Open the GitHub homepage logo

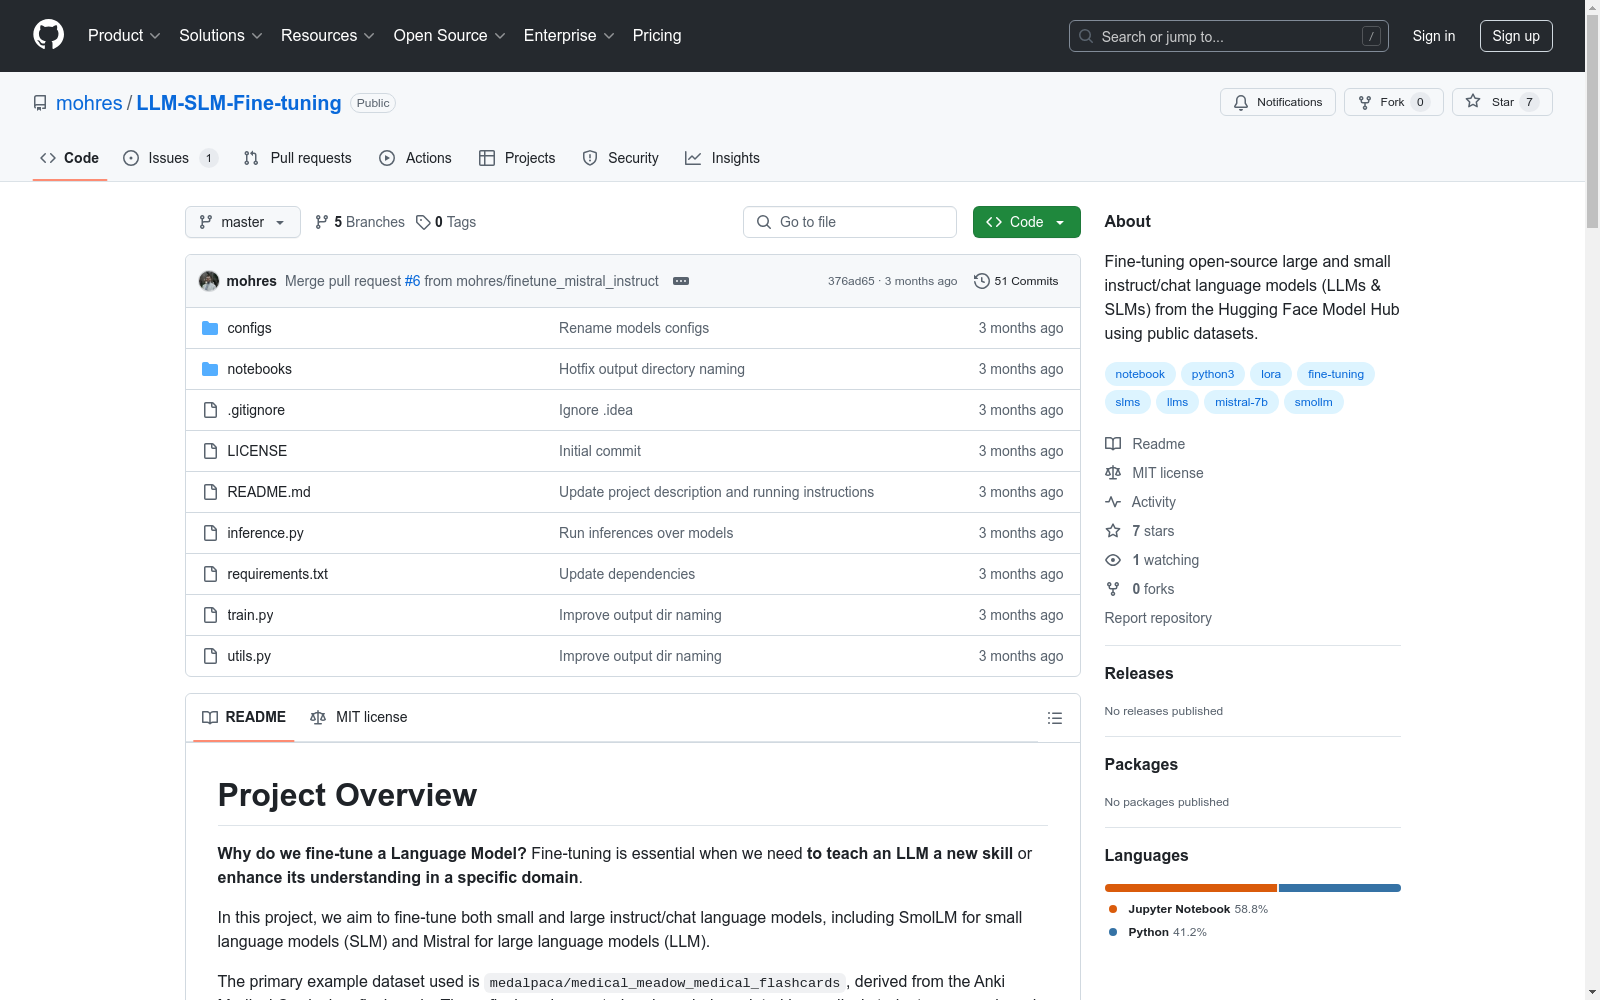(x=48, y=35)
